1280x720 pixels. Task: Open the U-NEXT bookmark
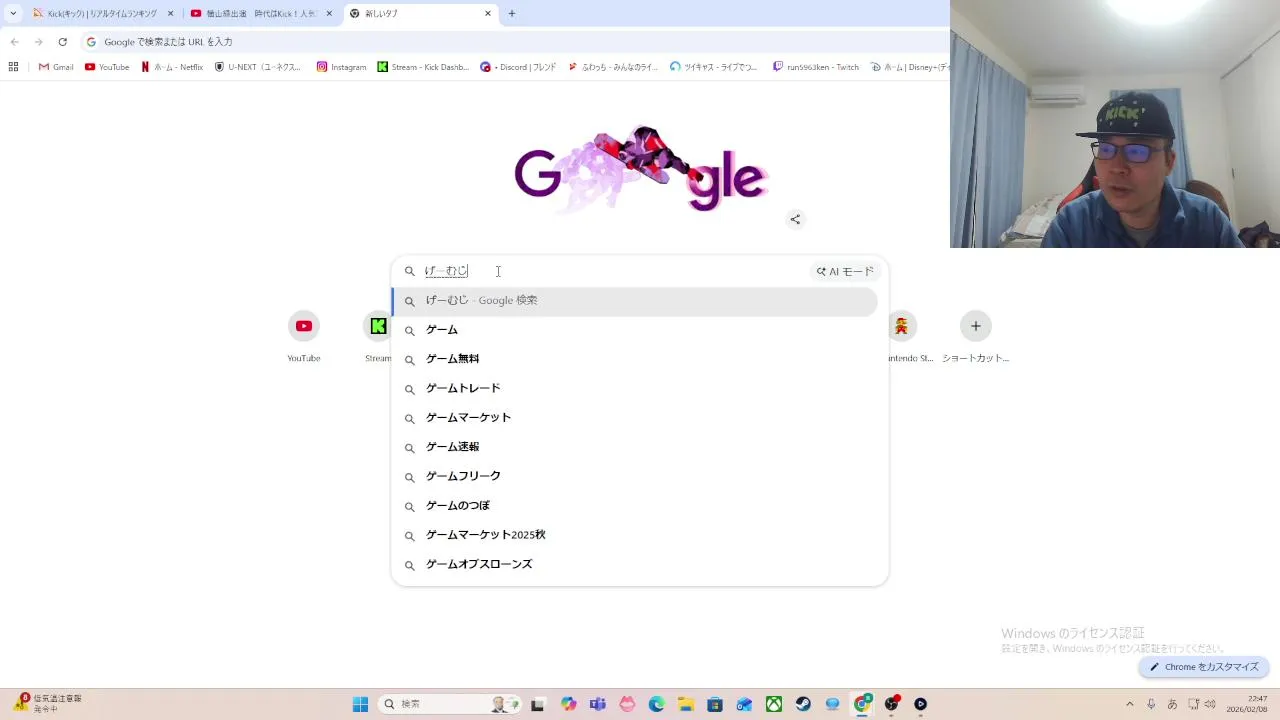(x=258, y=67)
